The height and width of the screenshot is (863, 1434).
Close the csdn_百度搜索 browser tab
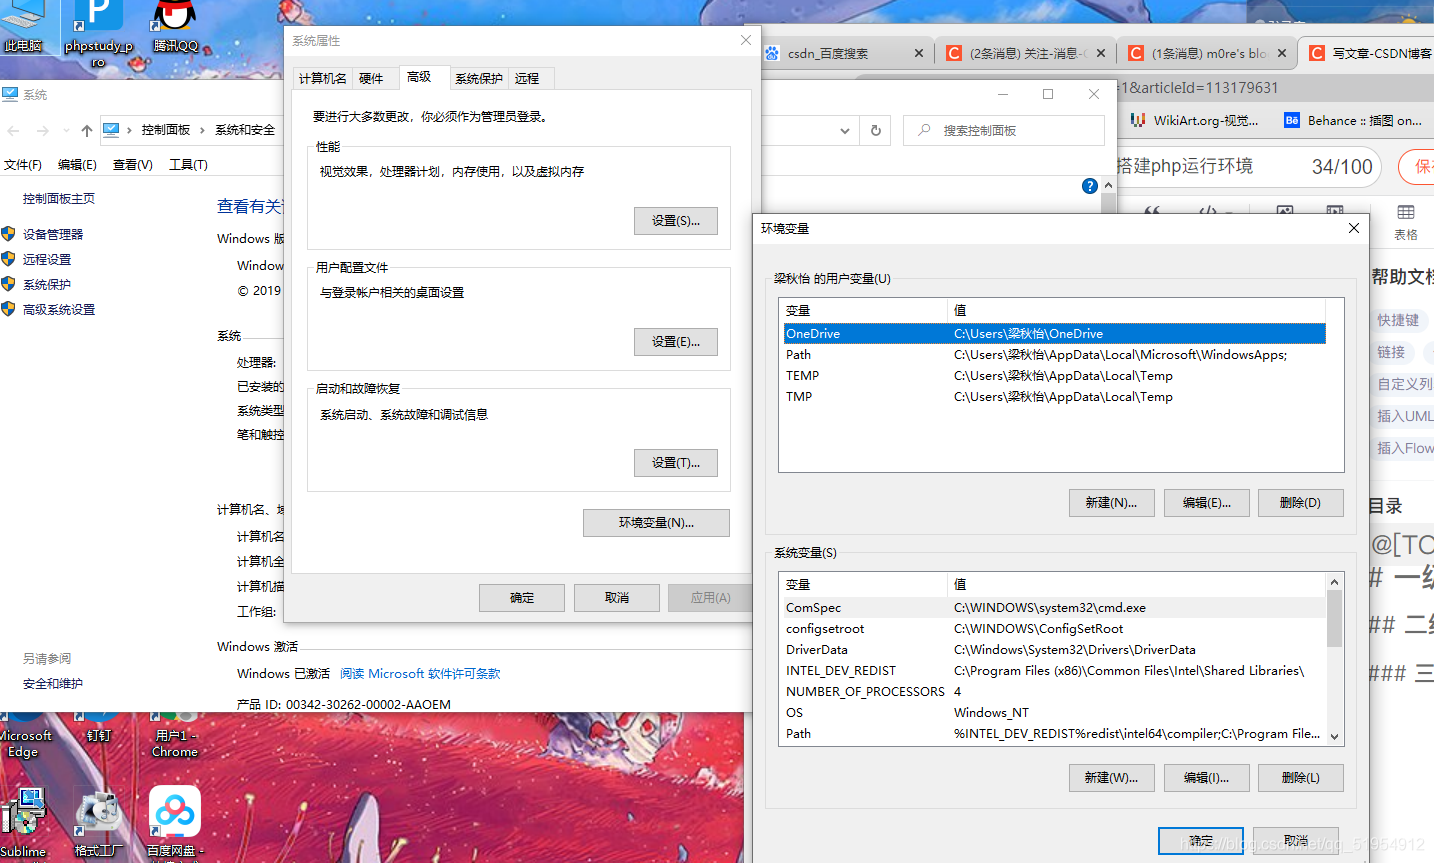click(919, 53)
